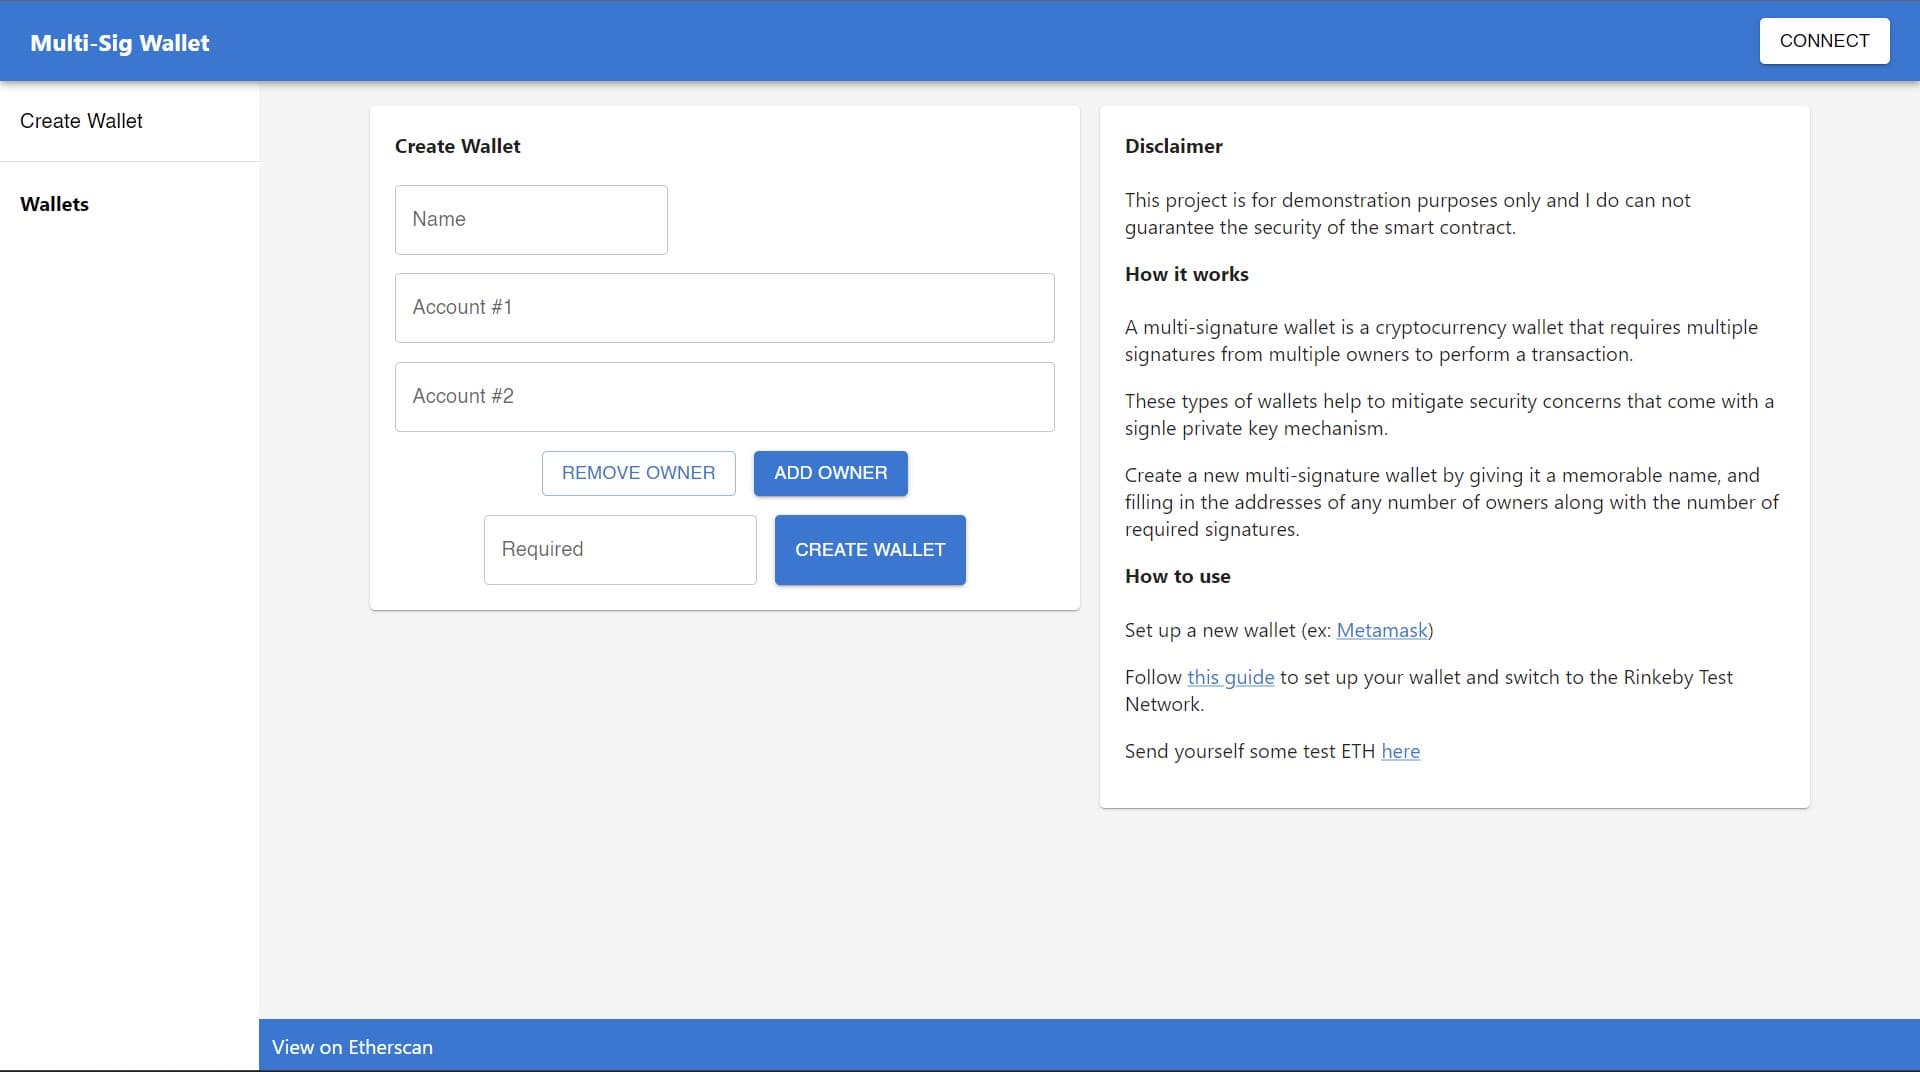Open the Create Wallet sidebar item
This screenshot has width=1920, height=1072.
click(x=129, y=121)
